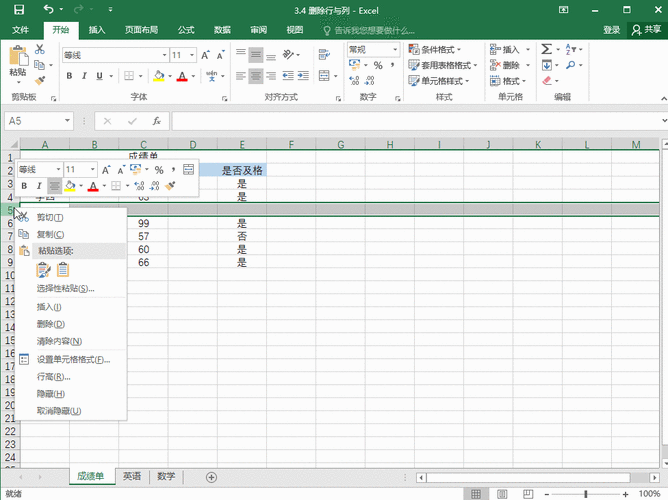Screen dimensions: 668x500
Task: Click the Increase Indent icon
Action: tap(303, 76)
